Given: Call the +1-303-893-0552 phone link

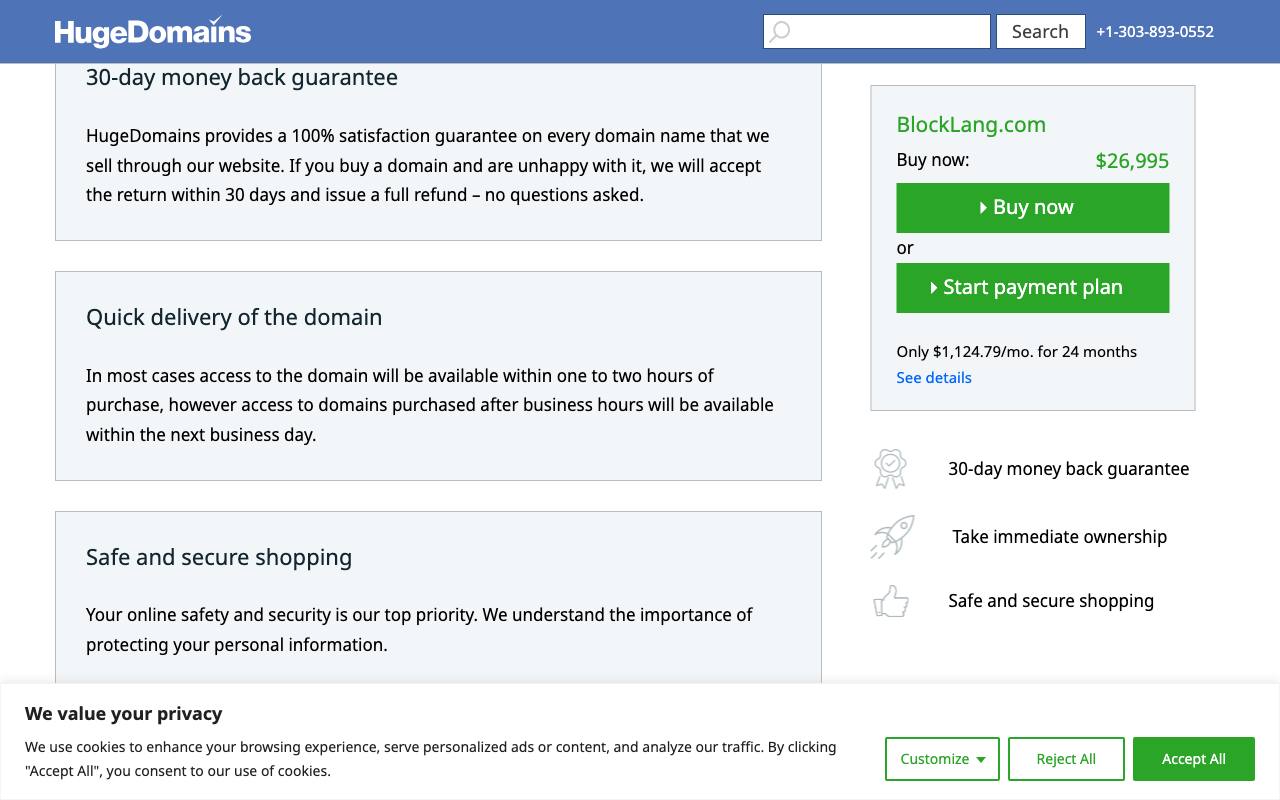Looking at the screenshot, I should 1155,31.
